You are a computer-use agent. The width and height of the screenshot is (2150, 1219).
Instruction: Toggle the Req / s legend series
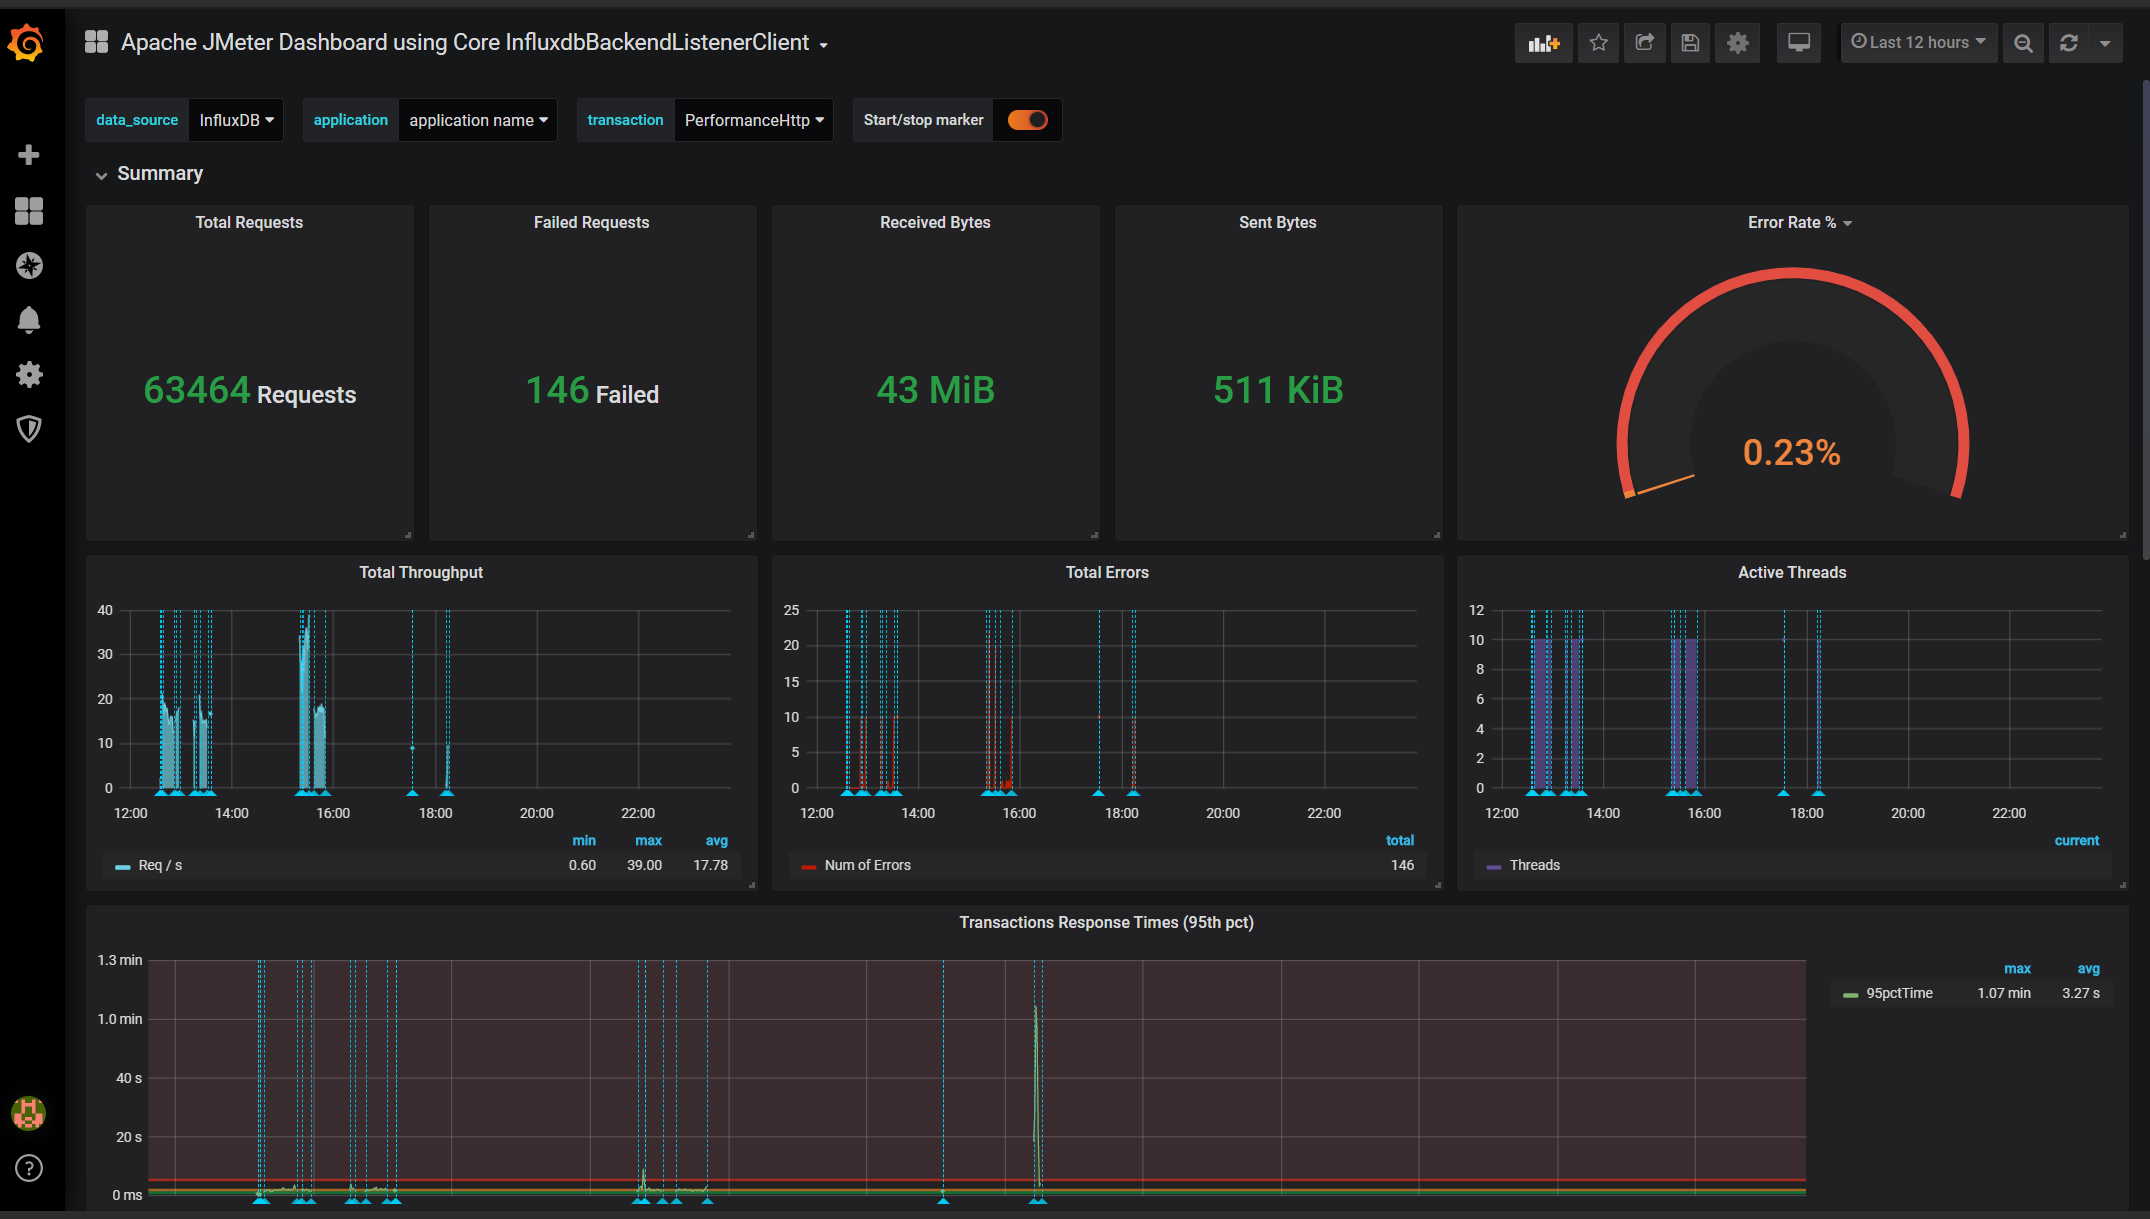click(x=160, y=866)
